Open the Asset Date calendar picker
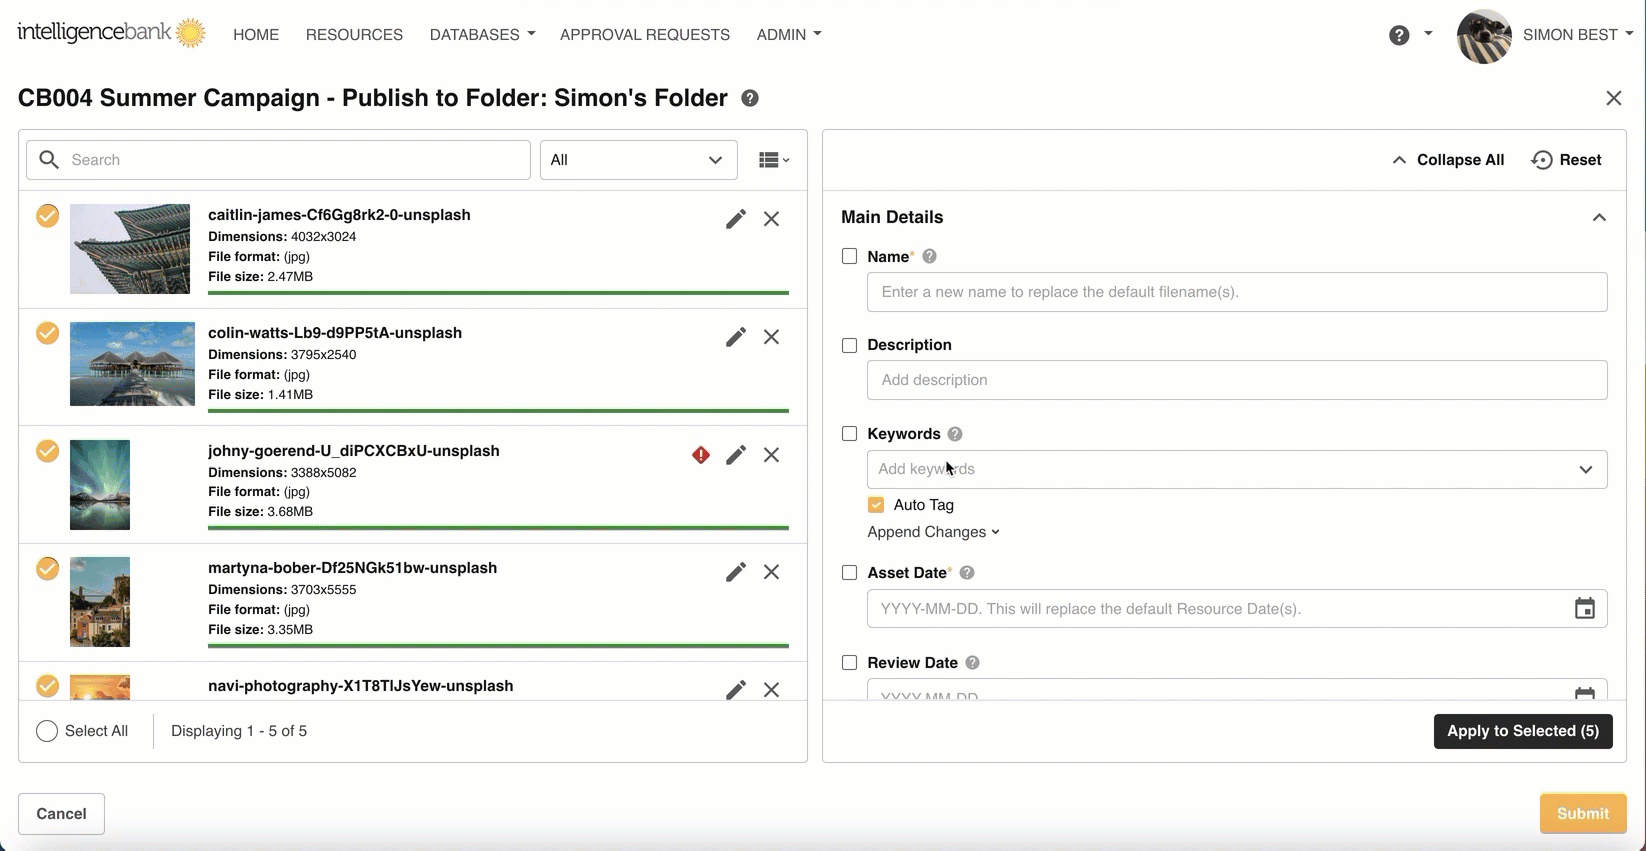The width and height of the screenshot is (1646, 851). 1584,608
